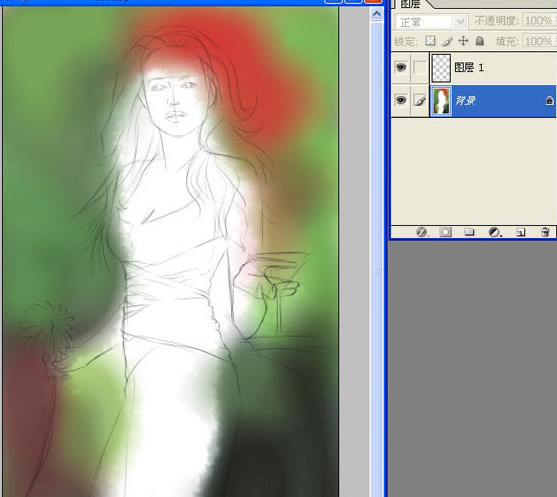The height and width of the screenshot is (497, 557).
Task: Add a layer mask
Action: click(445, 232)
